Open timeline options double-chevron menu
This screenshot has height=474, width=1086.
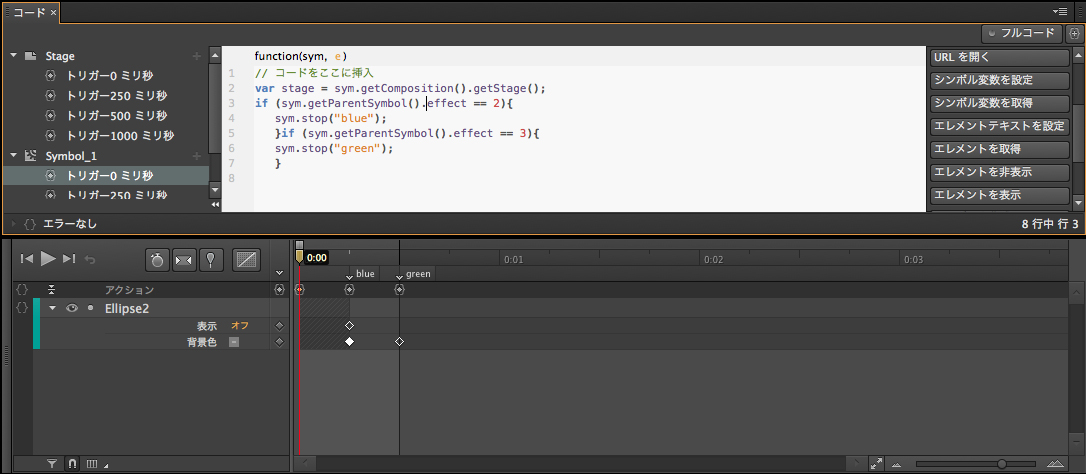click(x=279, y=272)
